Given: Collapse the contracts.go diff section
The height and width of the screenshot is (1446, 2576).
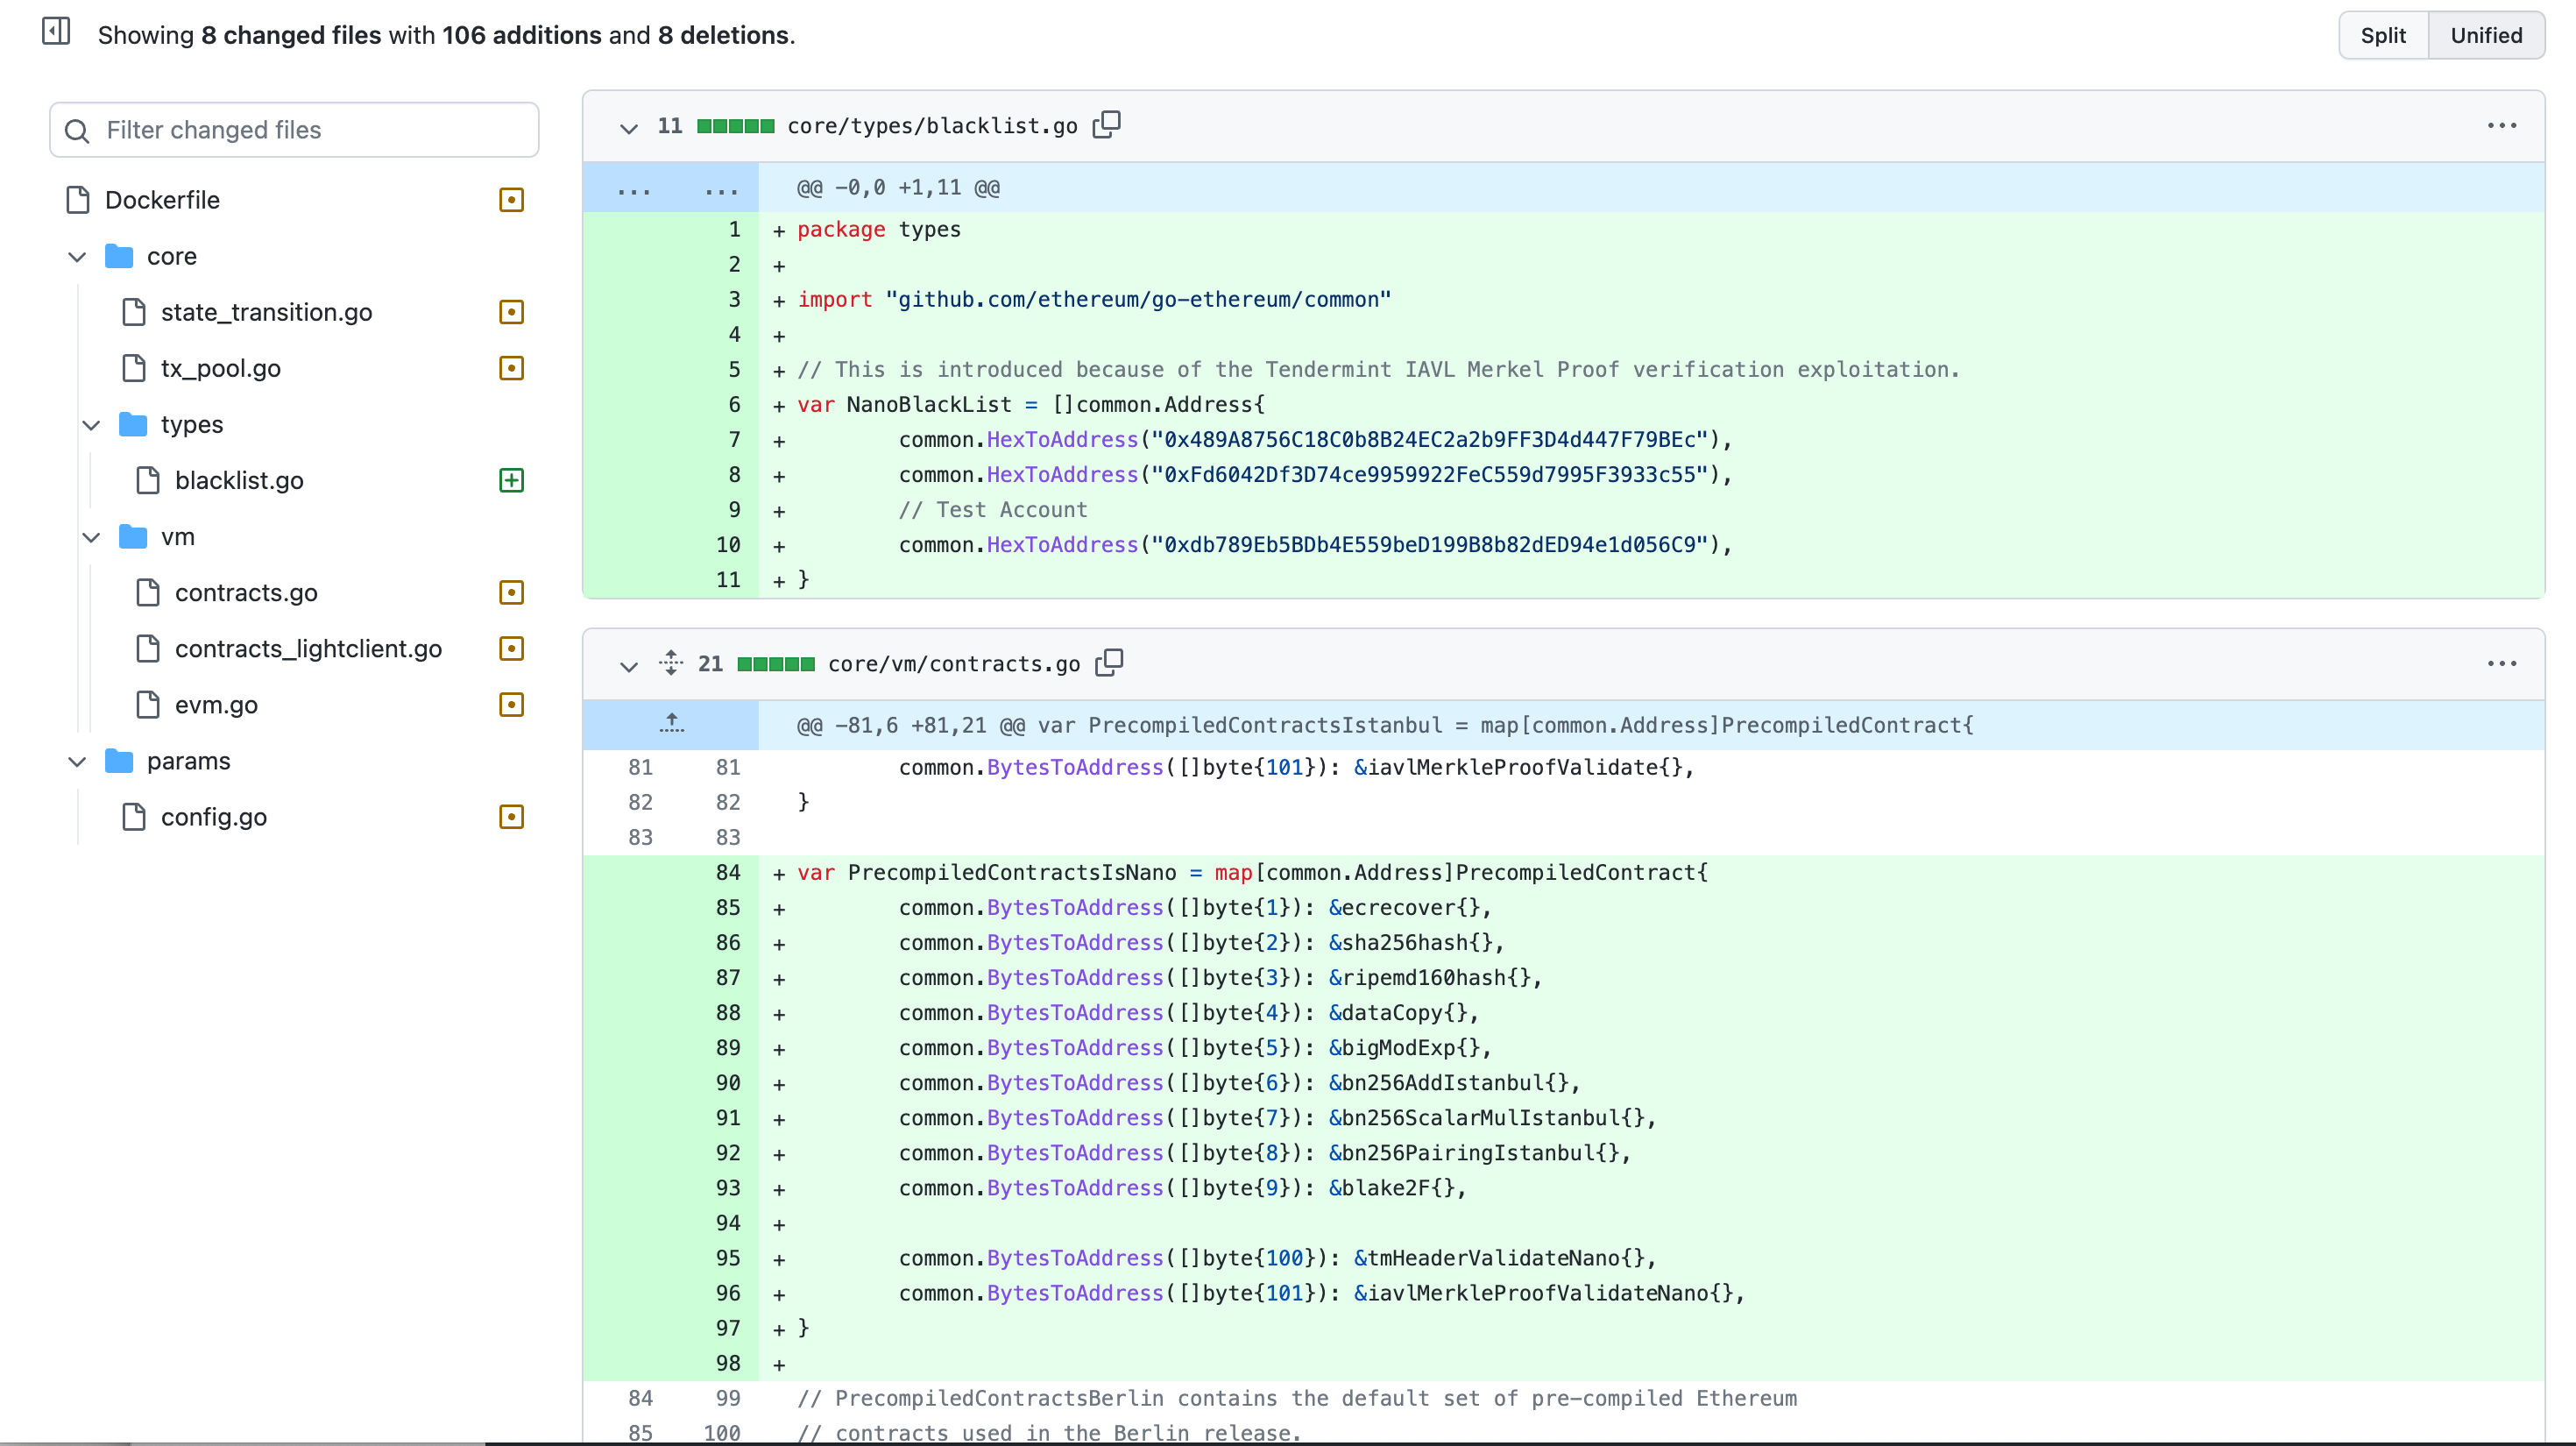Looking at the screenshot, I should [628, 665].
